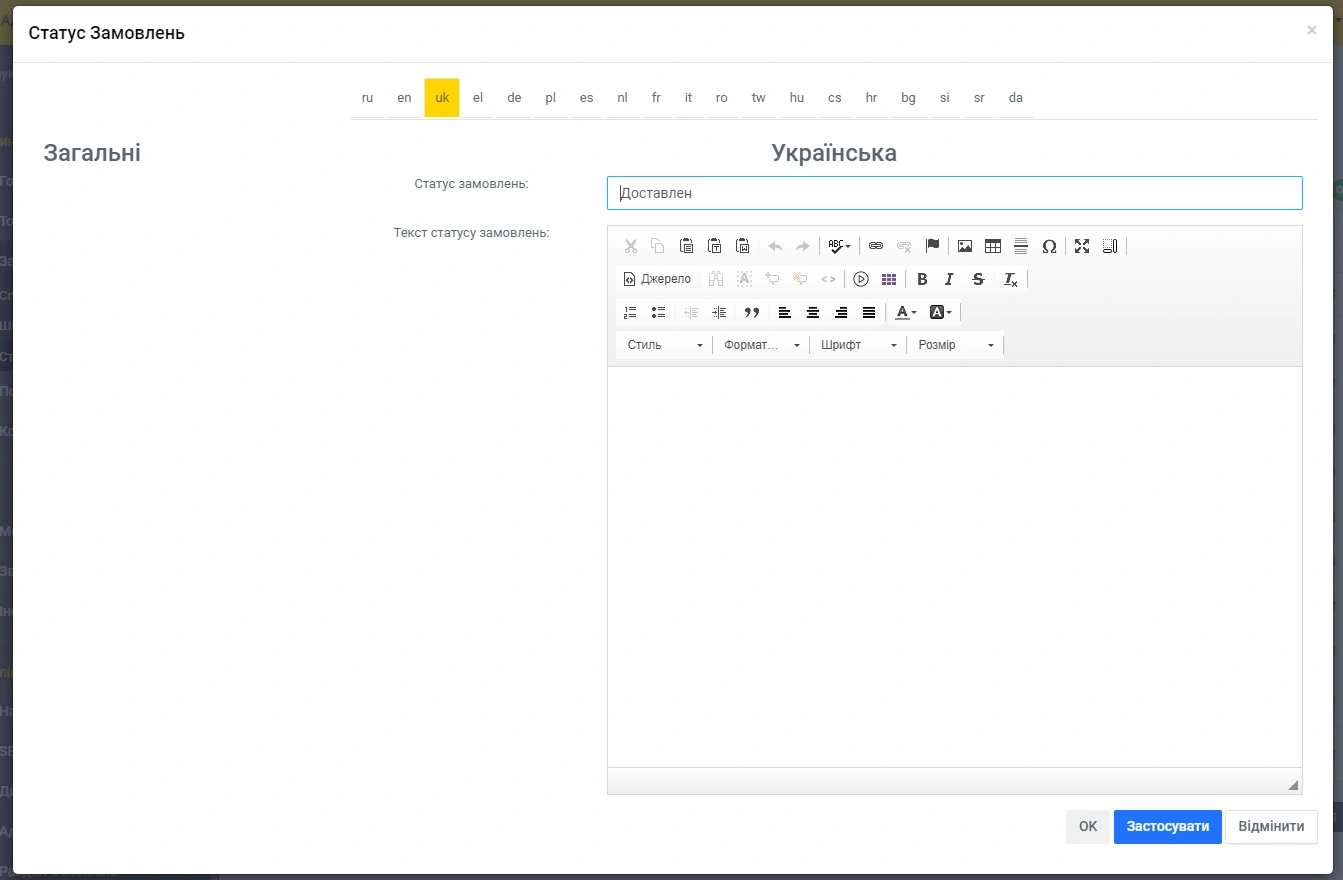Toggle the Джерело source view

coord(657,280)
